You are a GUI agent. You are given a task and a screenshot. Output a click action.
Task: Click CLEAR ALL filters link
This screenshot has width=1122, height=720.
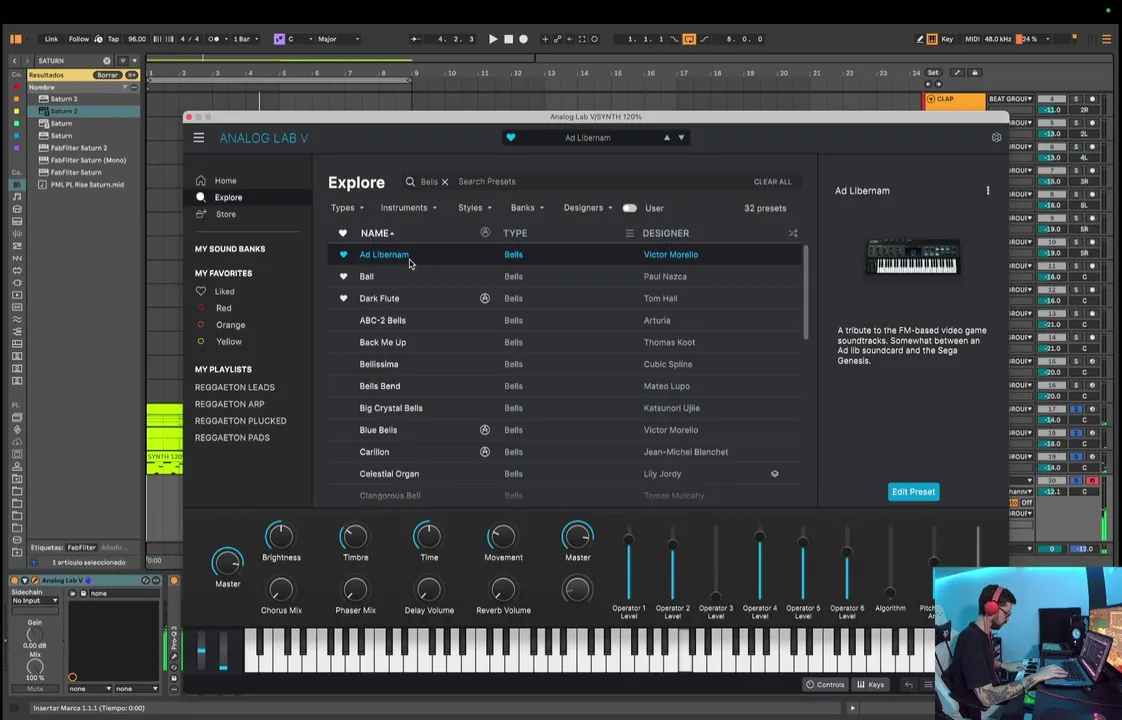tap(772, 182)
